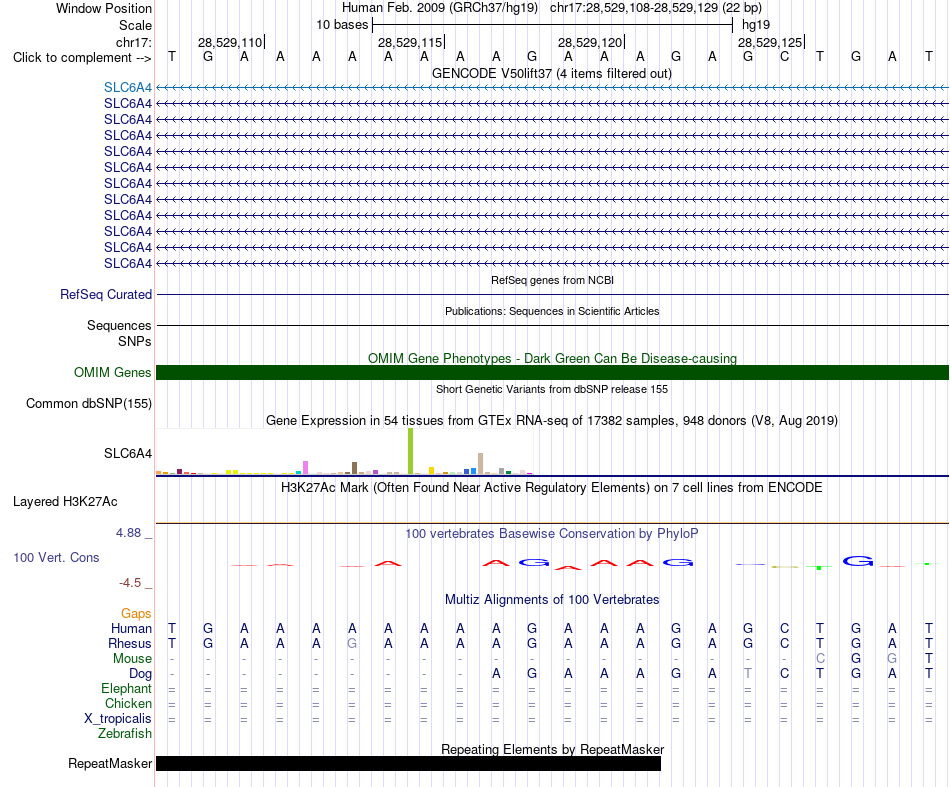Click the chr17:28,529,108-28,529,129 (22 bp) position text
The height and width of the screenshot is (787, 950).
(656, 8)
